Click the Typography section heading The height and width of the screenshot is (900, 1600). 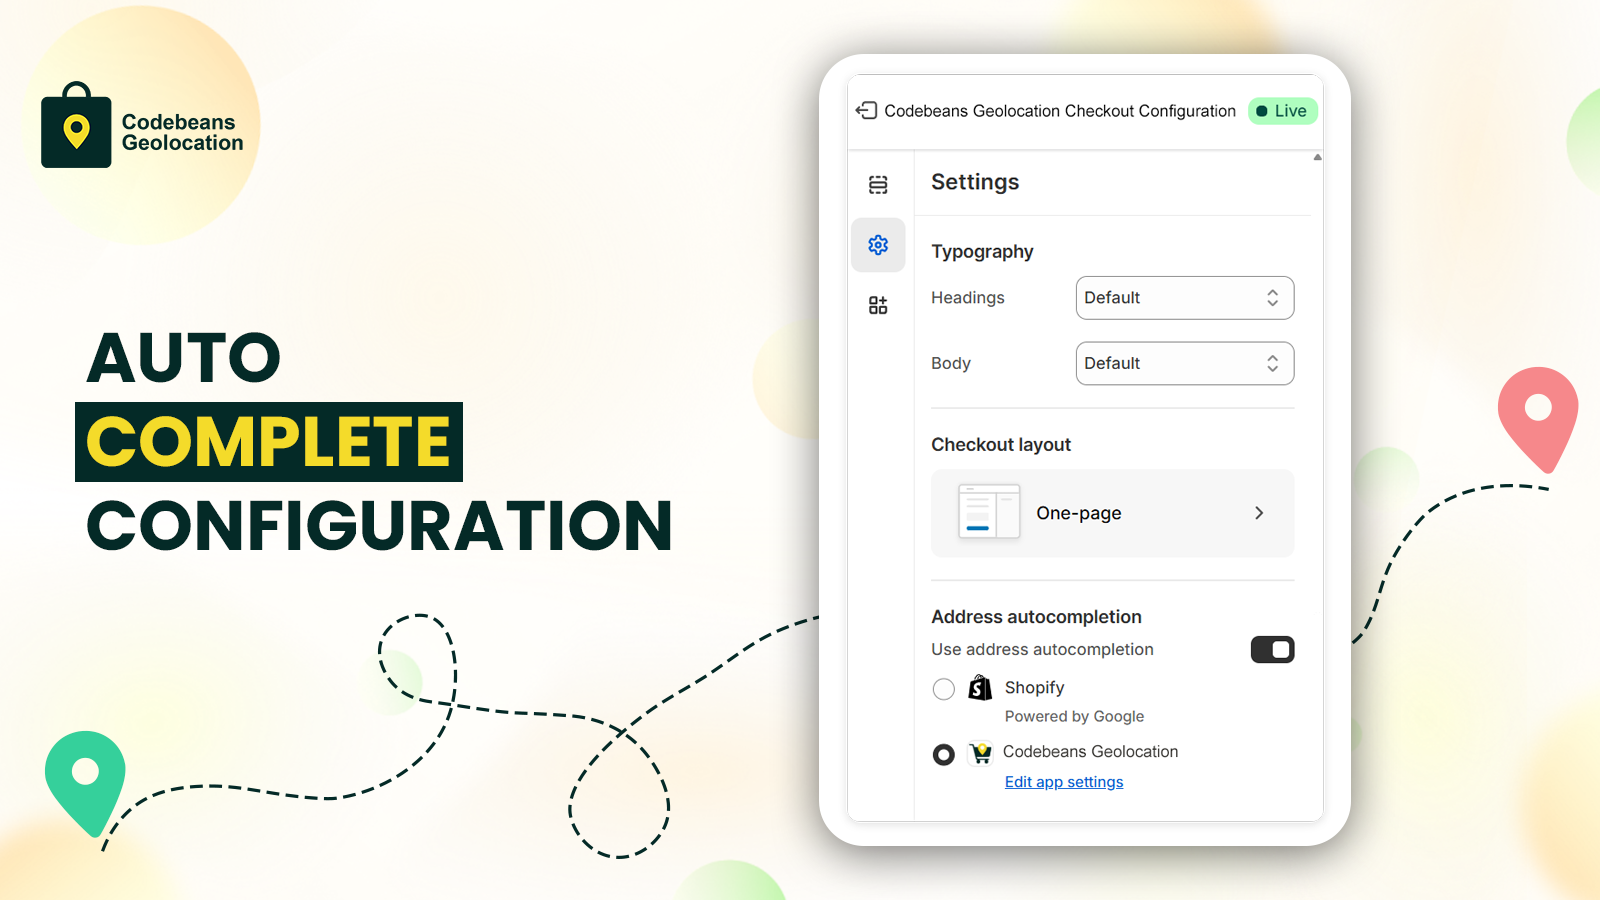point(982,252)
